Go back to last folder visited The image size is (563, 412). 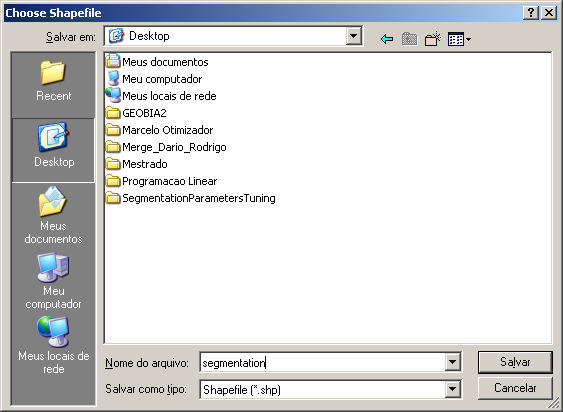tap(387, 38)
